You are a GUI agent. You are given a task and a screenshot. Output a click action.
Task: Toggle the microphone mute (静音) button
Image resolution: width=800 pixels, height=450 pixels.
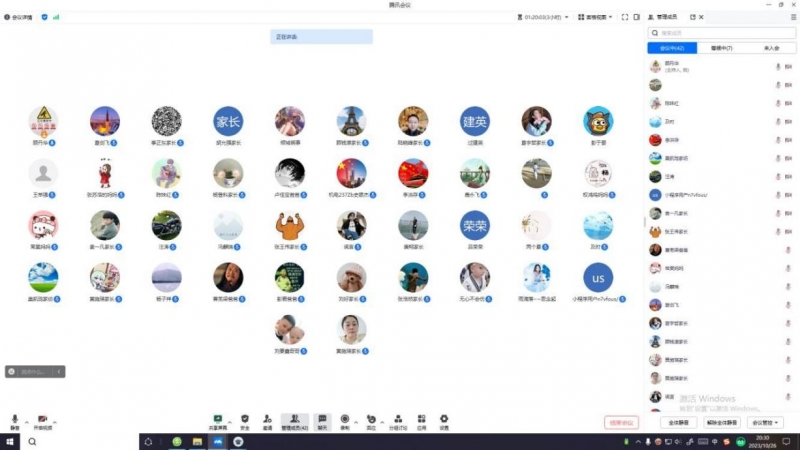click(x=14, y=421)
